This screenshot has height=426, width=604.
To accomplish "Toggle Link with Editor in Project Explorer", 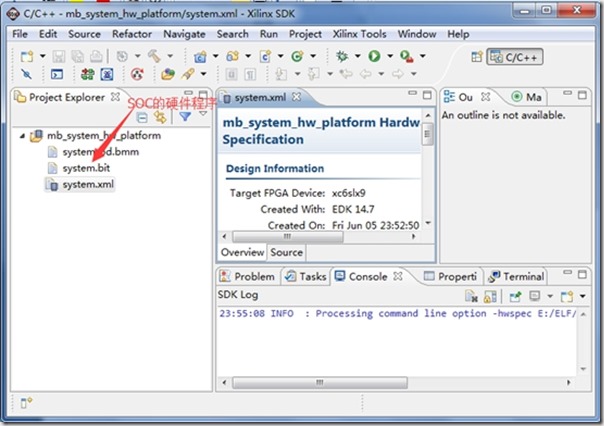I will click(159, 116).
